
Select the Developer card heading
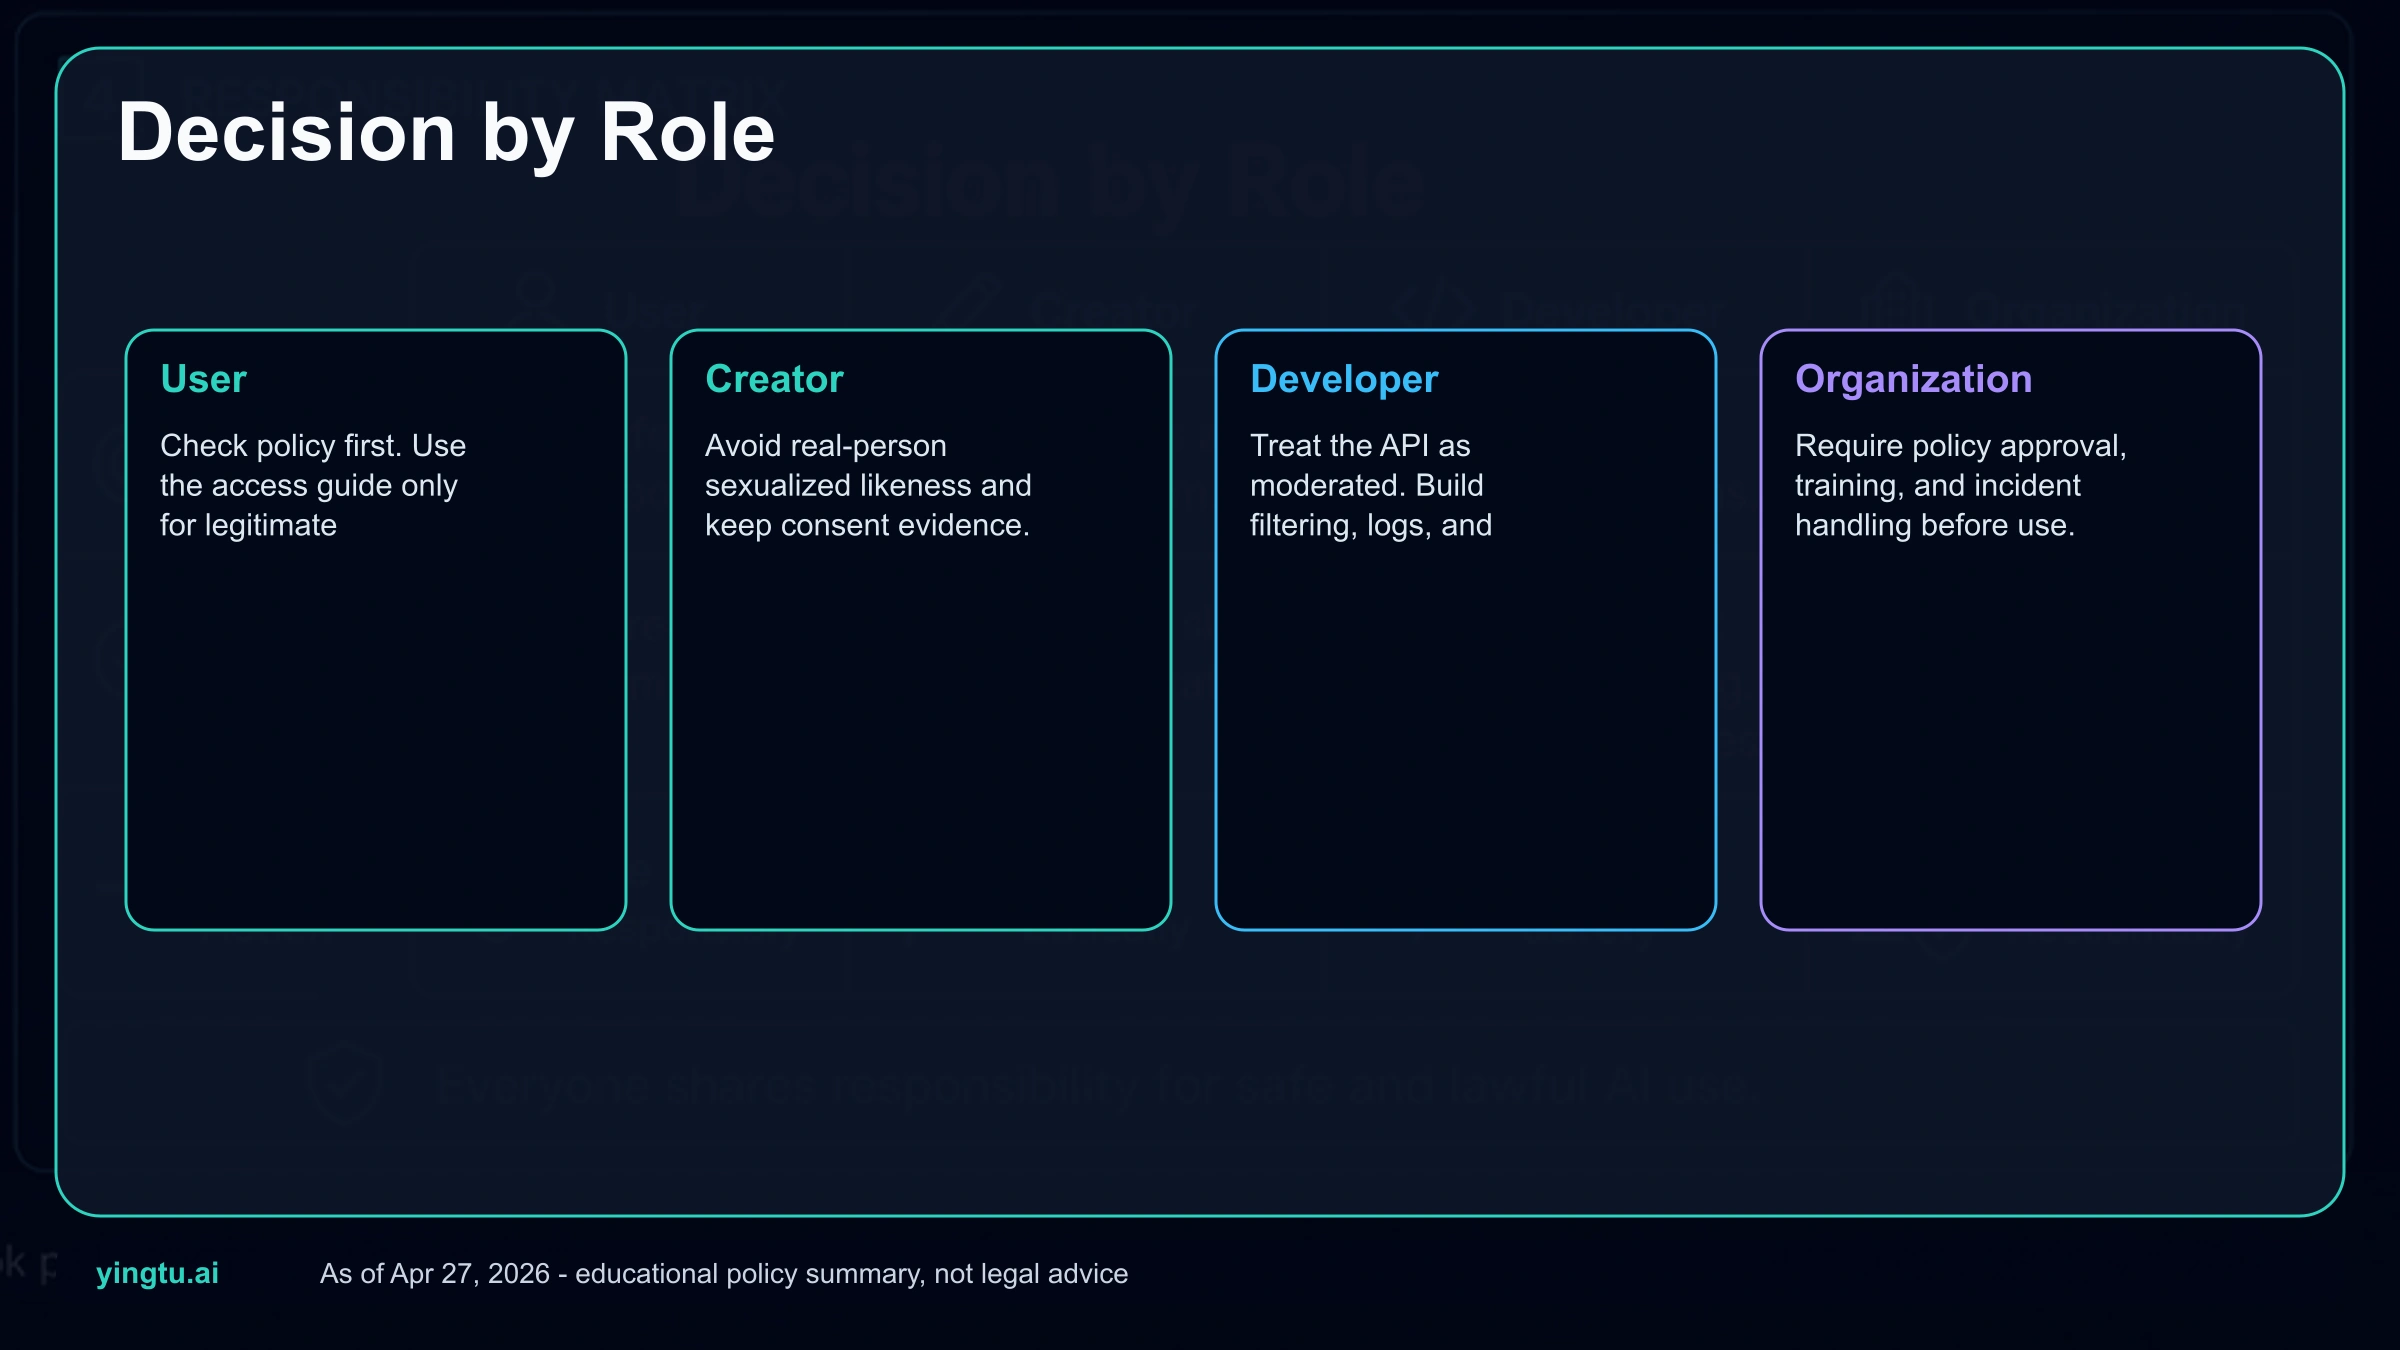[x=1344, y=380]
